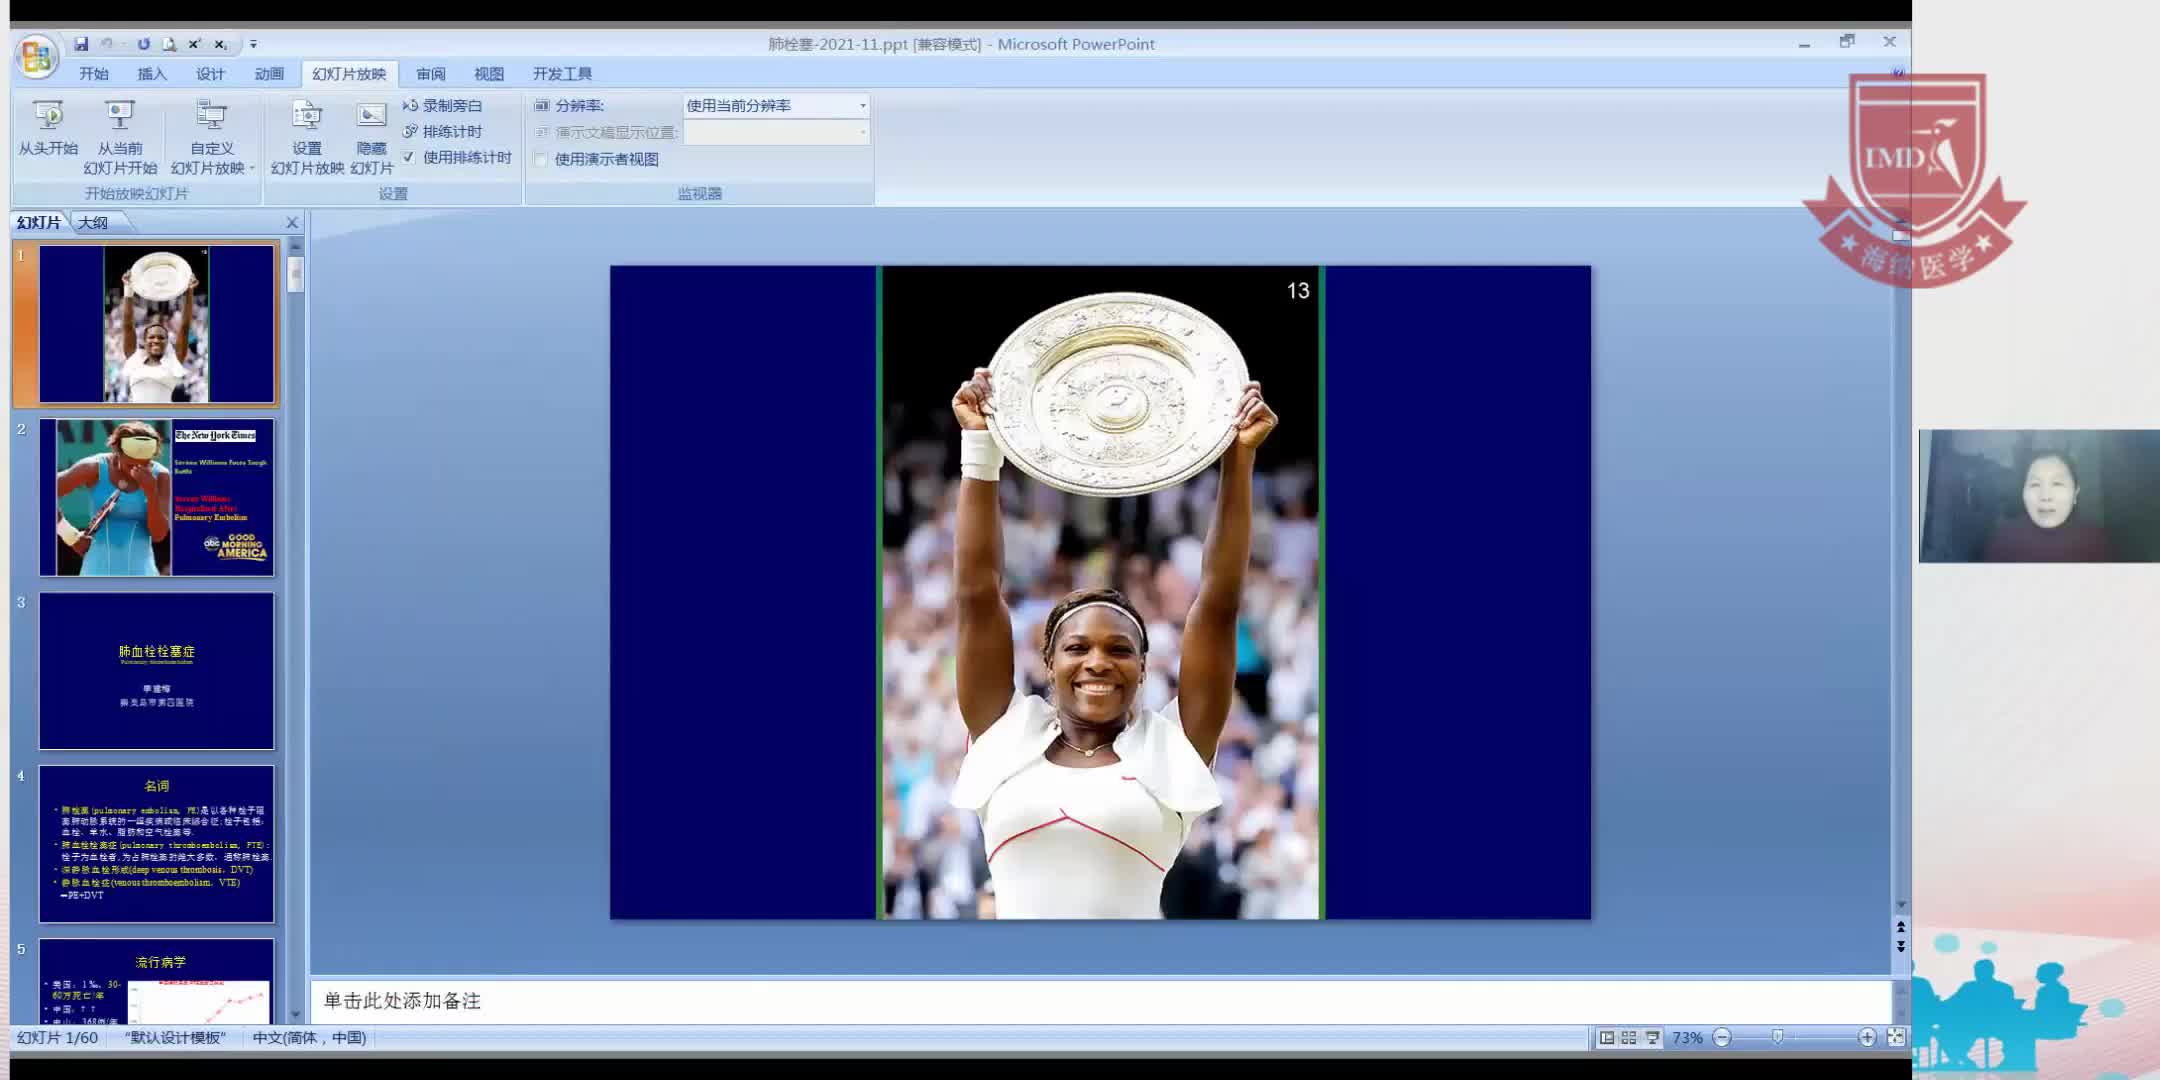This screenshot has width=2160, height=1080.
Task: Enable Use Presenter View (使用演示者视图) checkbox
Action: (541, 159)
